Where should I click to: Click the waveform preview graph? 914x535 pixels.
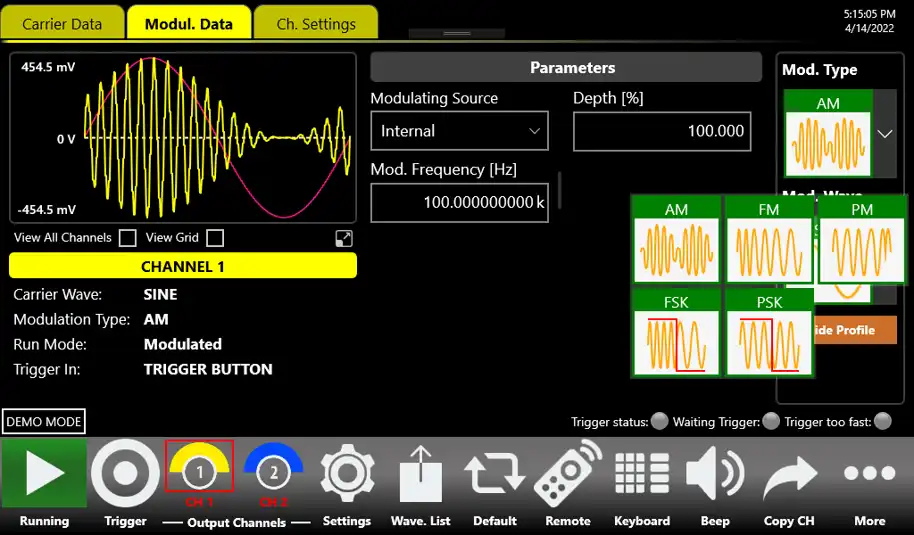[x=182, y=138]
